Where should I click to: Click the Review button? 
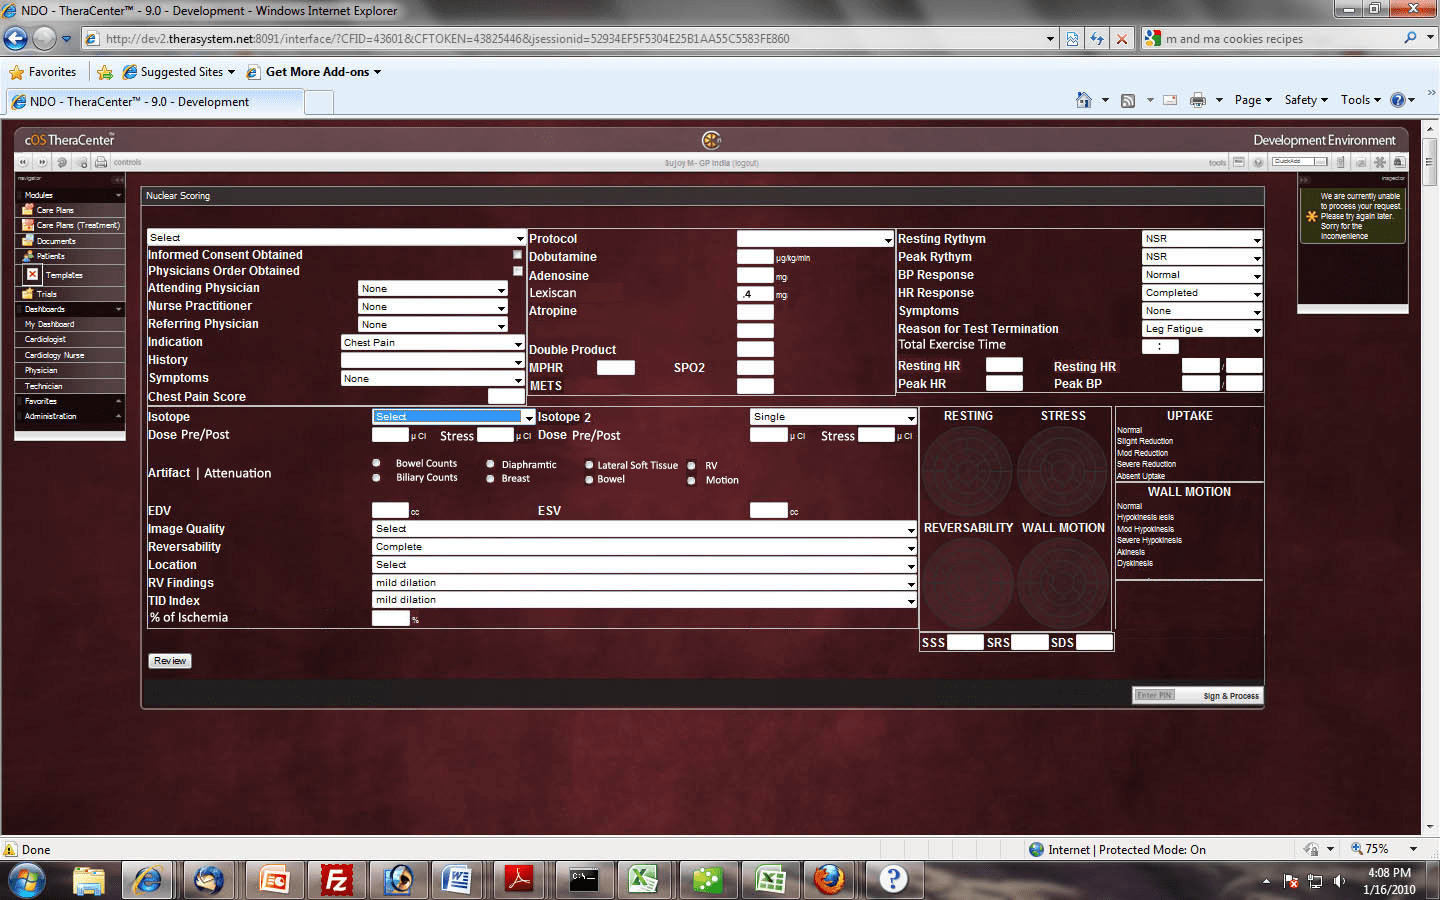(170, 661)
